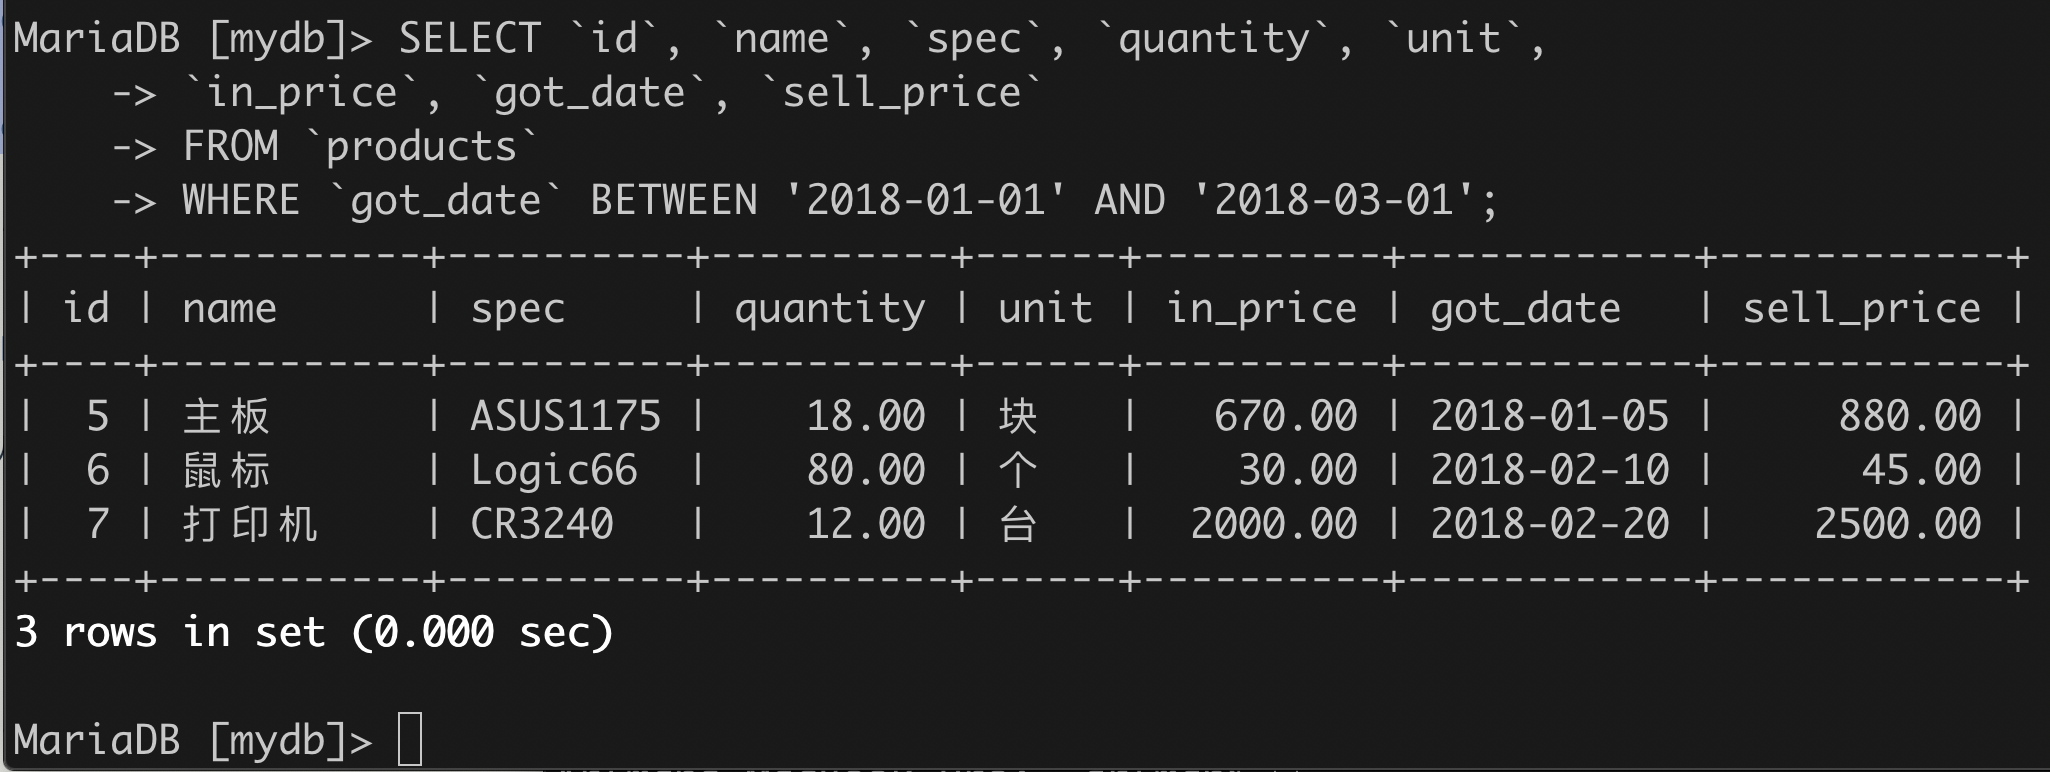Viewport: 2050px width, 772px height.
Task: Click the terminal cursor block at the prompt
Action: pyautogui.click(x=410, y=739)
